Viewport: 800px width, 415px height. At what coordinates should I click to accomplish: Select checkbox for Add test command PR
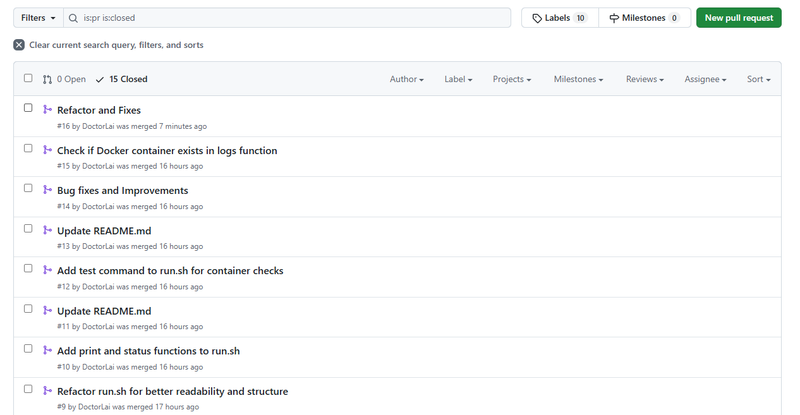pos(28,268)
